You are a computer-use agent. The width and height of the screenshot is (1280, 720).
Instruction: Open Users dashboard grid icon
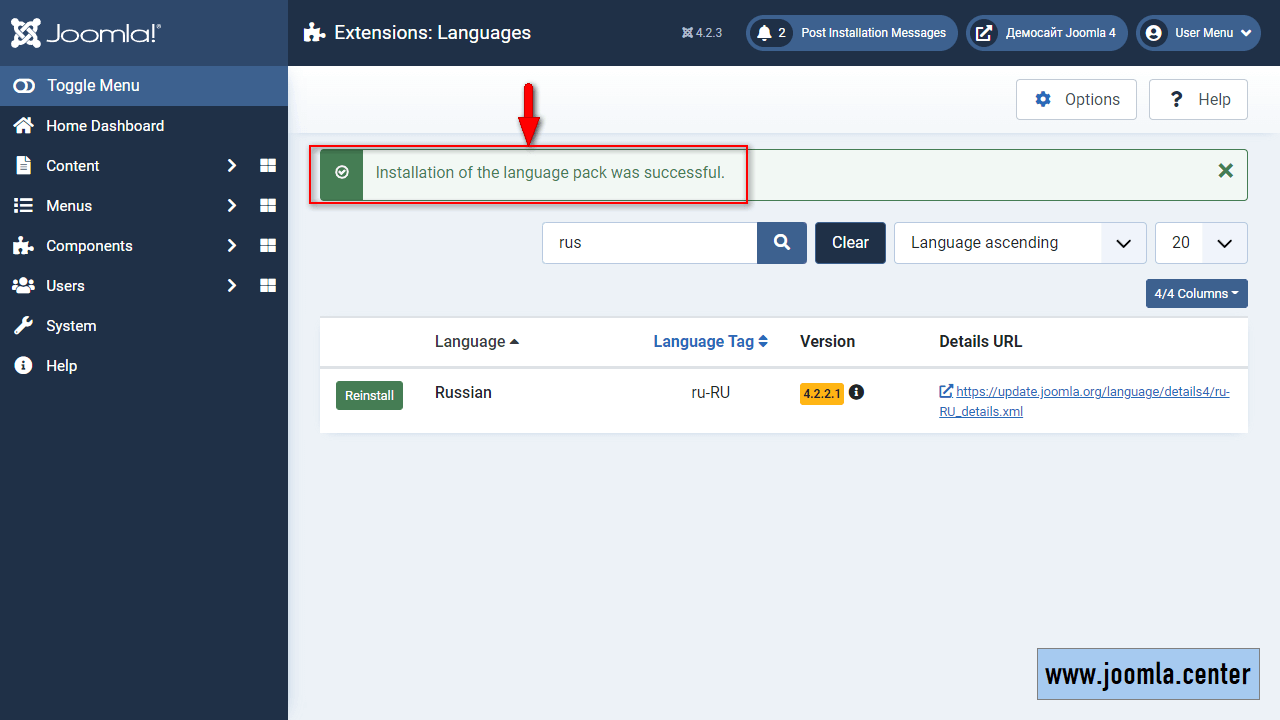pyautogui.click(x=268, y=286)
